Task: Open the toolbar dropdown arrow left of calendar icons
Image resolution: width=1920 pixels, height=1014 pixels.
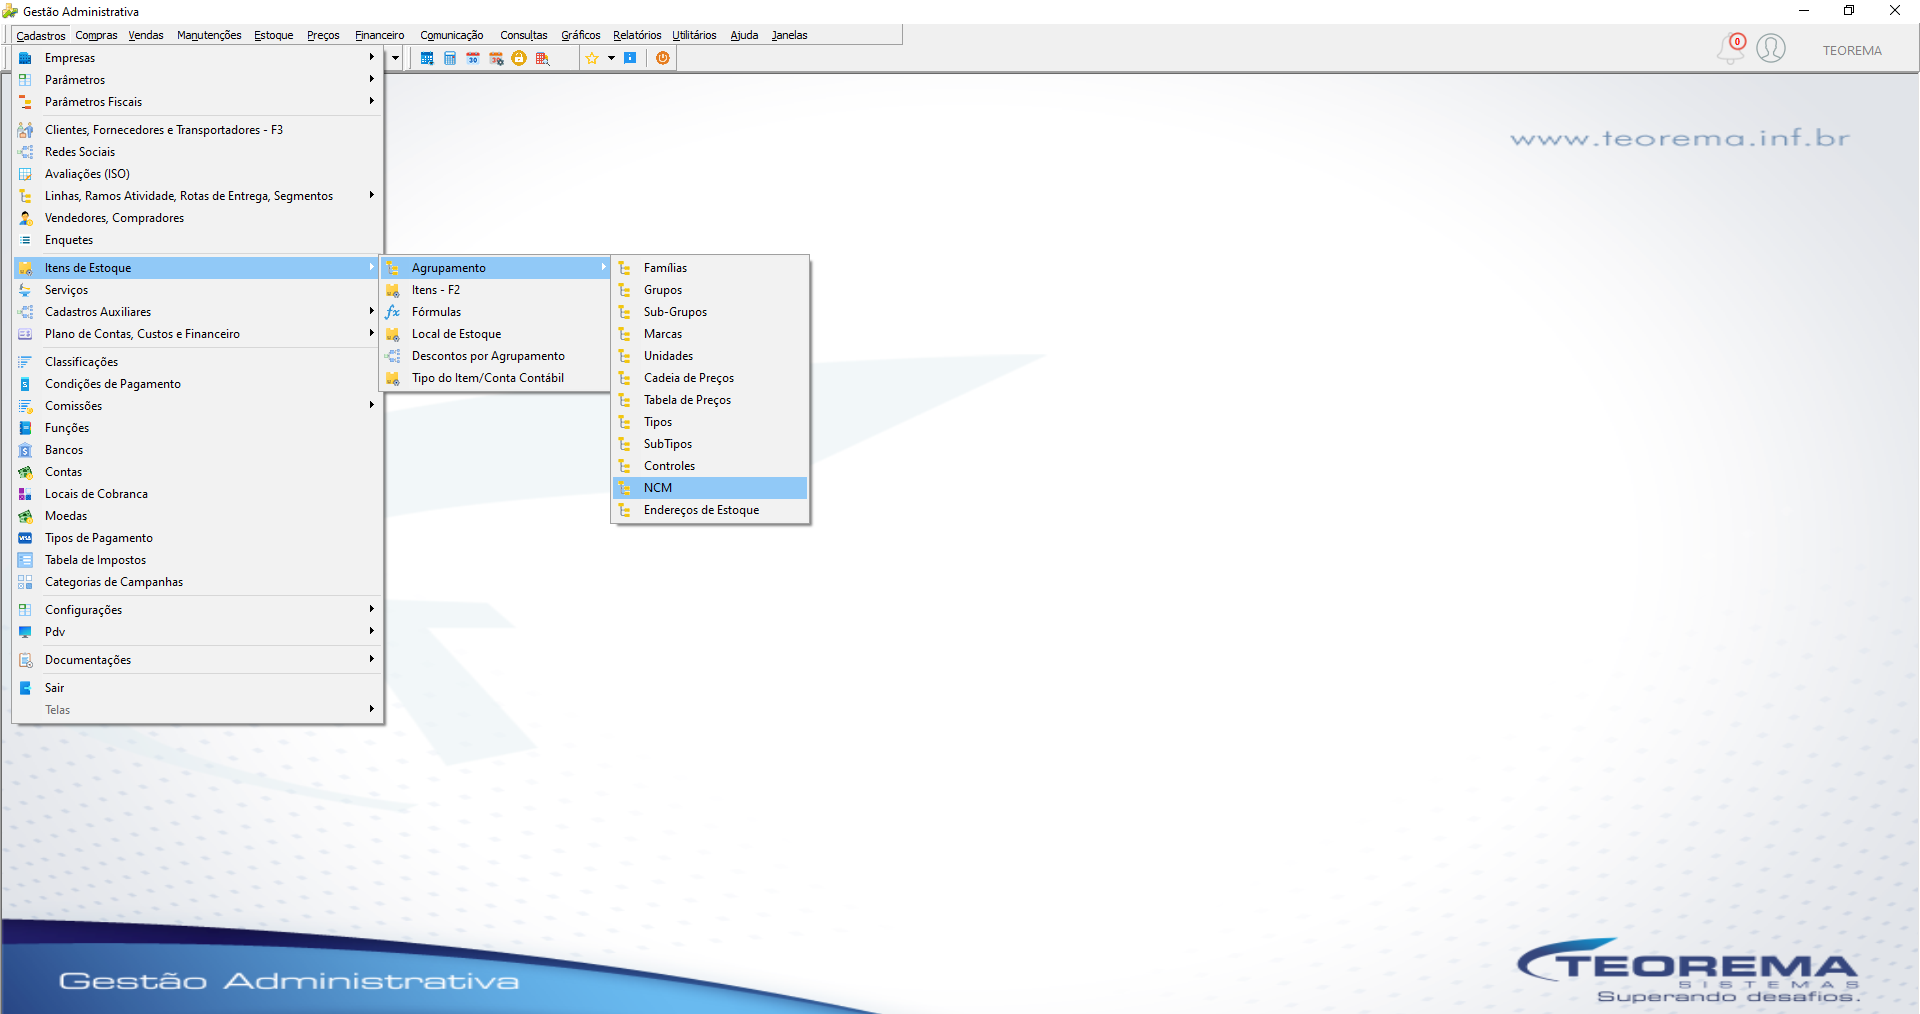Action: [395, 58]
